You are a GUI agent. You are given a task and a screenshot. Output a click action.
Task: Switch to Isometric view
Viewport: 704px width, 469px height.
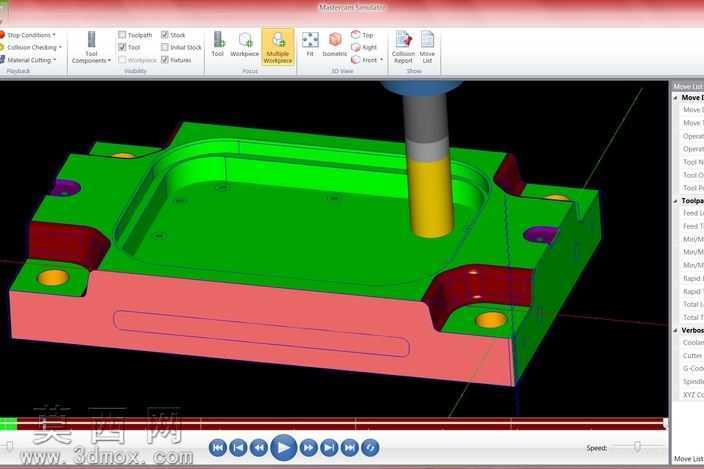pyautogui.click(x=335, y=44)
